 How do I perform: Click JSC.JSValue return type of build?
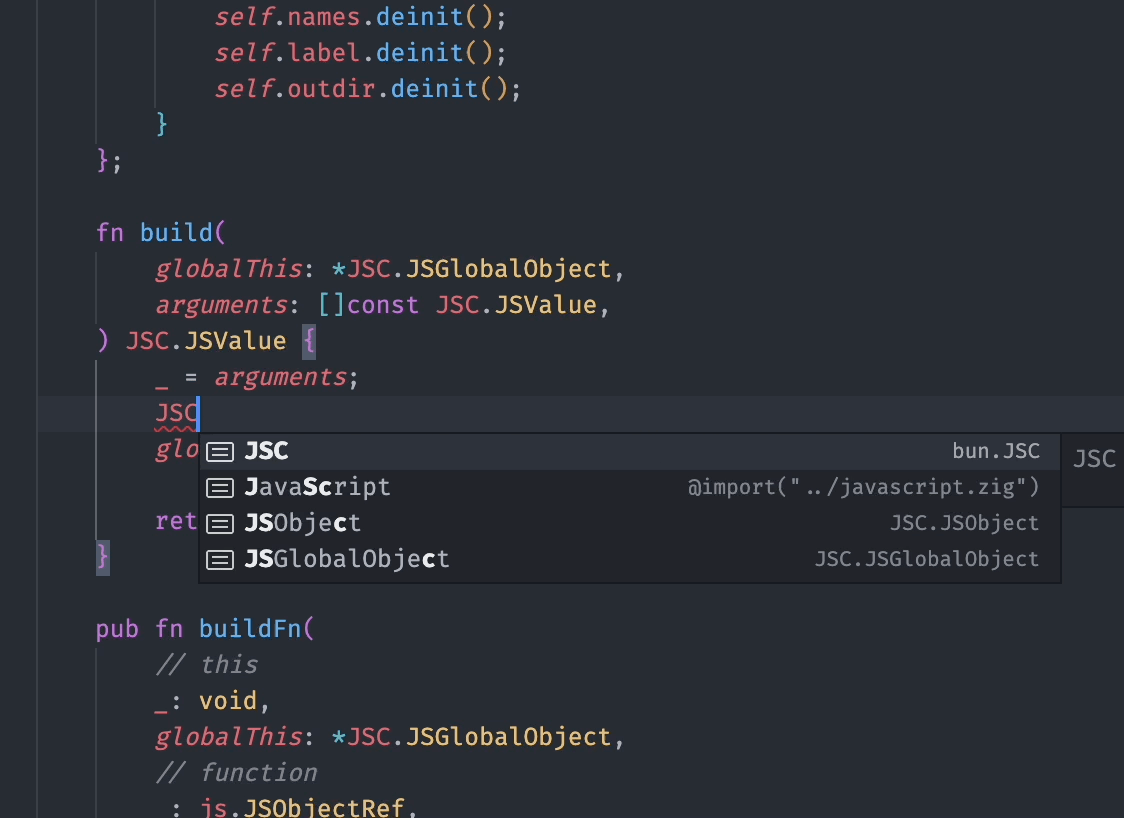206,341
